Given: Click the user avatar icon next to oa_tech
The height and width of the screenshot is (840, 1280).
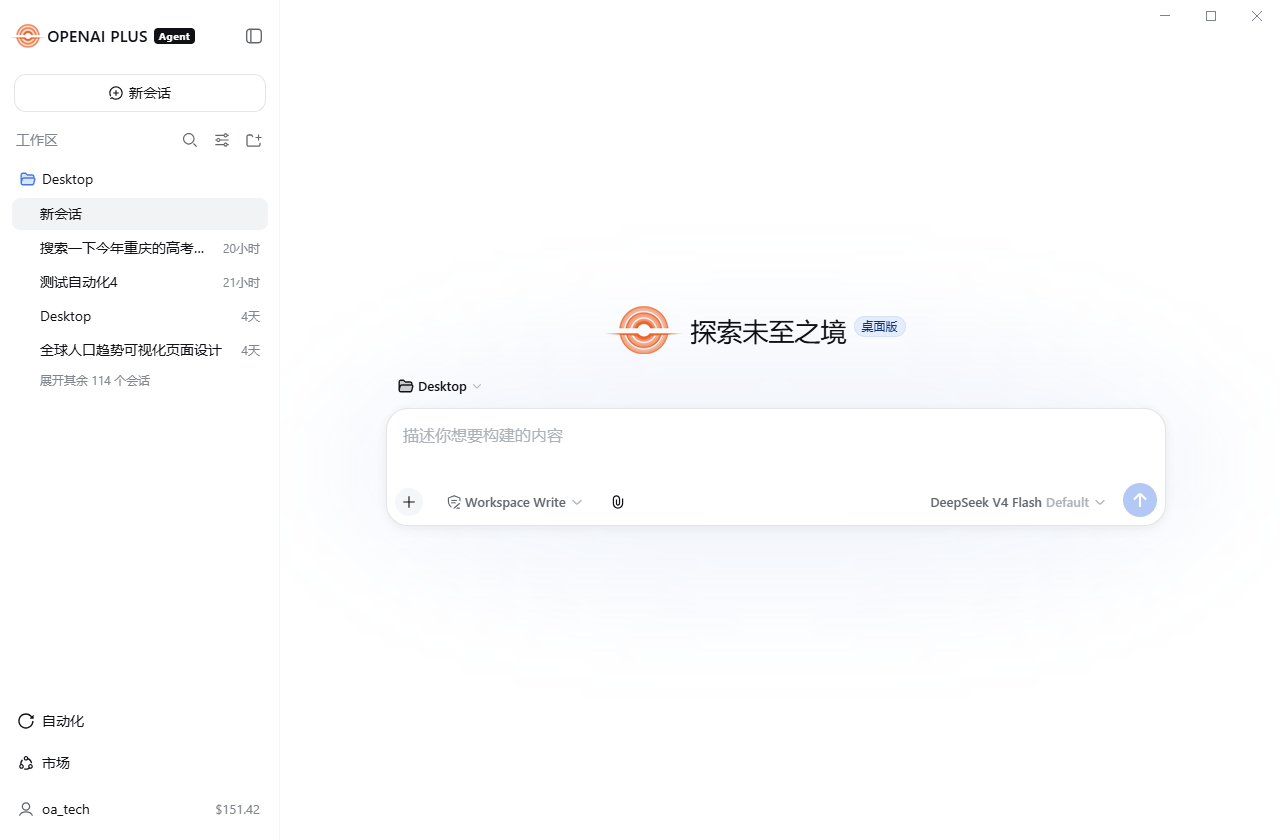Looking at the screenshot, I should [x=27, y=809].
